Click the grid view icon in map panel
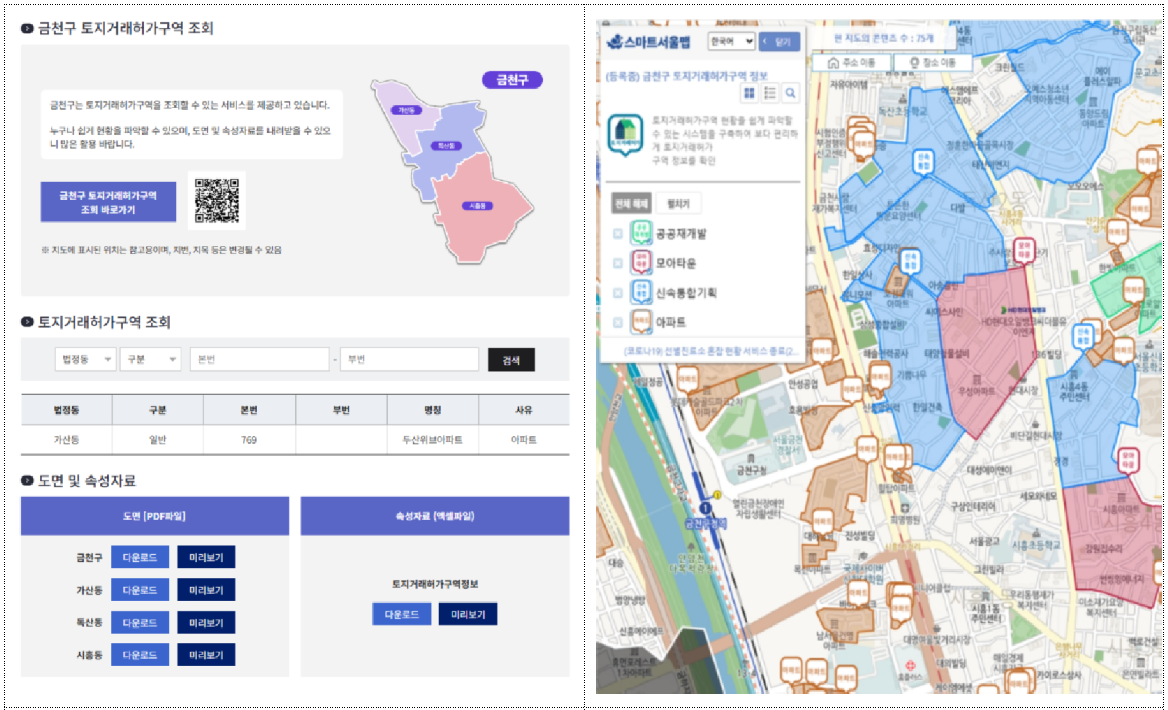This screenshot has width=1168, height=710. (749, 93)
